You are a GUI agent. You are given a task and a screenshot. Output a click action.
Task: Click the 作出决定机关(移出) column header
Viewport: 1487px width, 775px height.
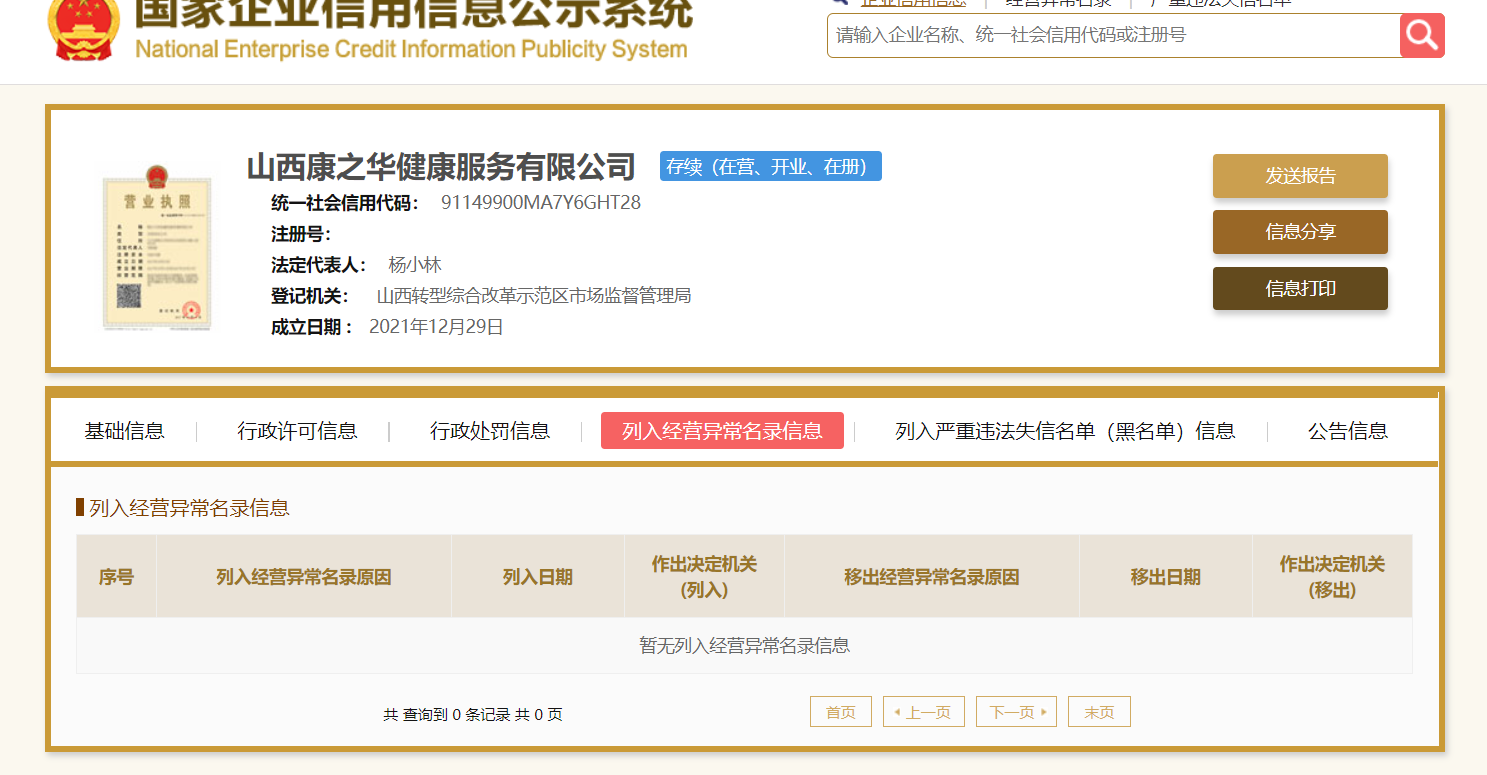coord(1333,577)
